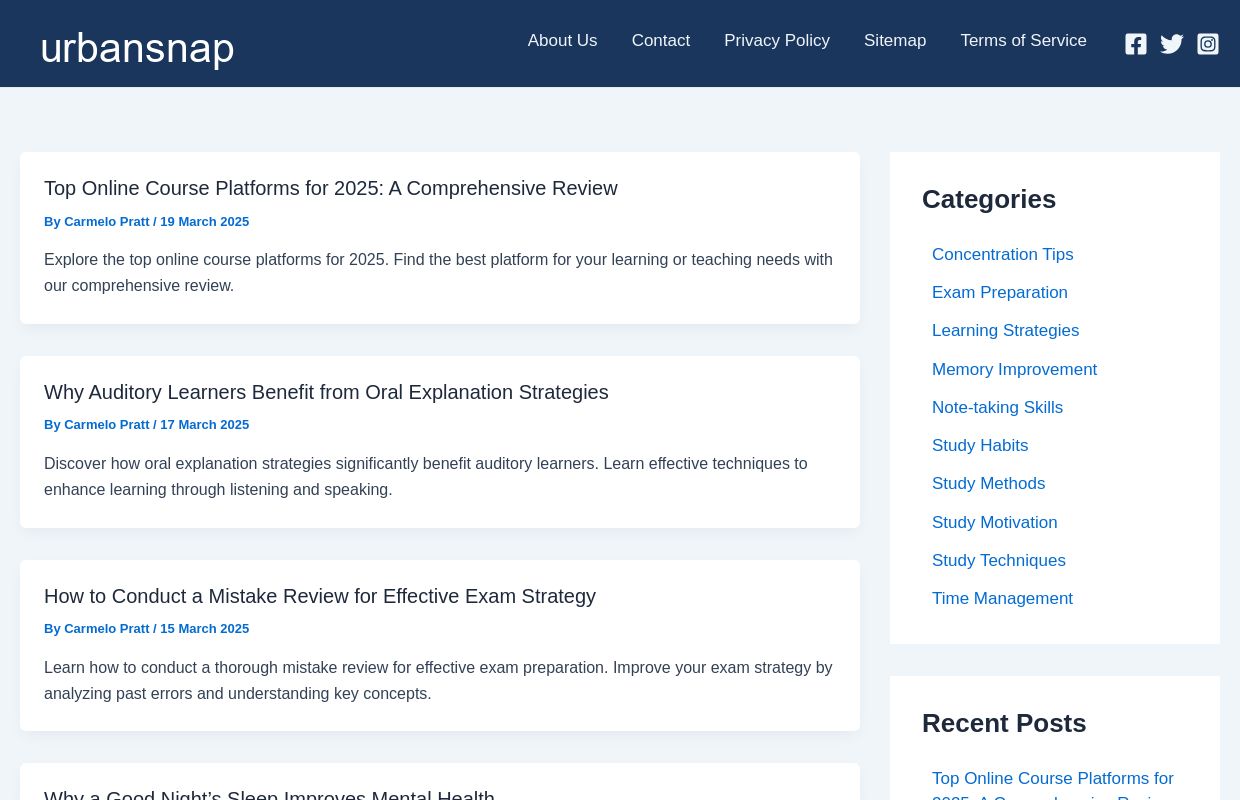
Task: Select the Concentration Tips category
Action: click(1002, 254)
